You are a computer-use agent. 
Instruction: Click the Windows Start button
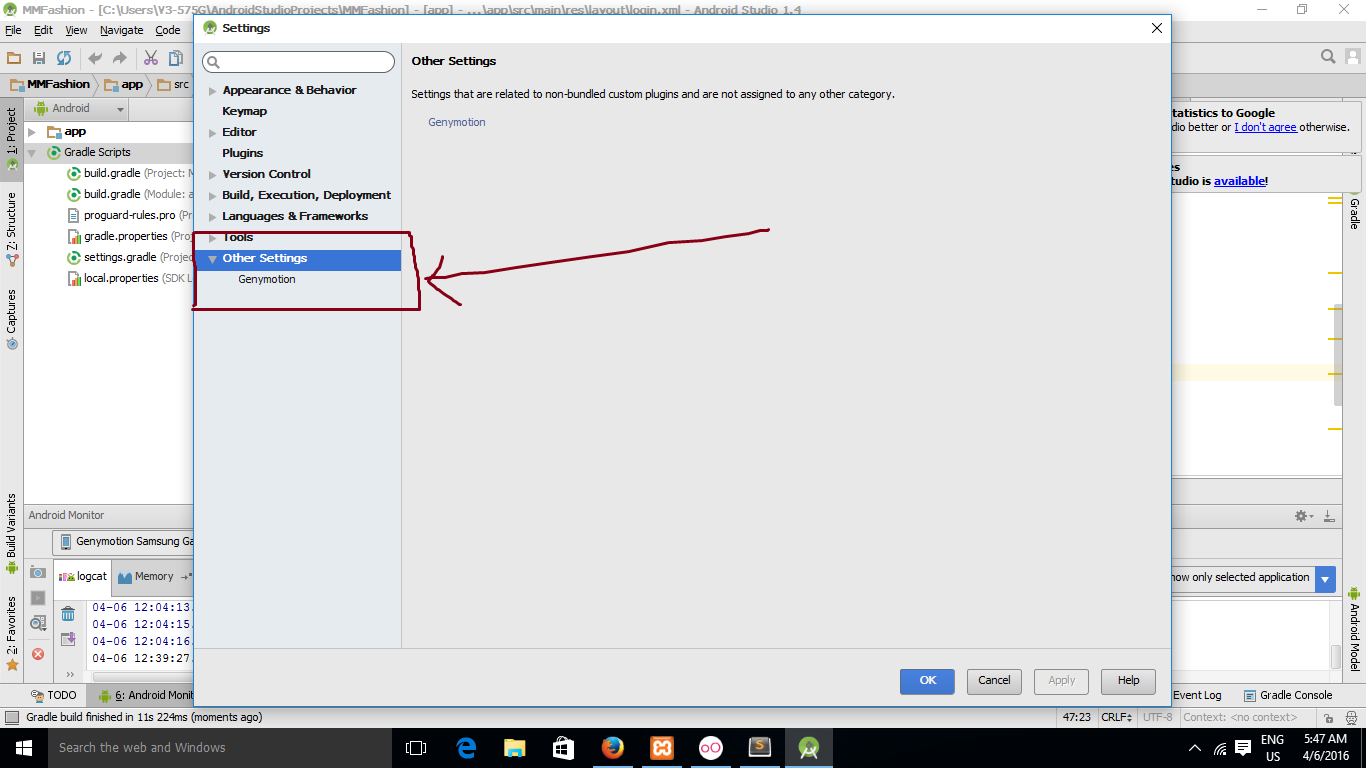point(23,747)
